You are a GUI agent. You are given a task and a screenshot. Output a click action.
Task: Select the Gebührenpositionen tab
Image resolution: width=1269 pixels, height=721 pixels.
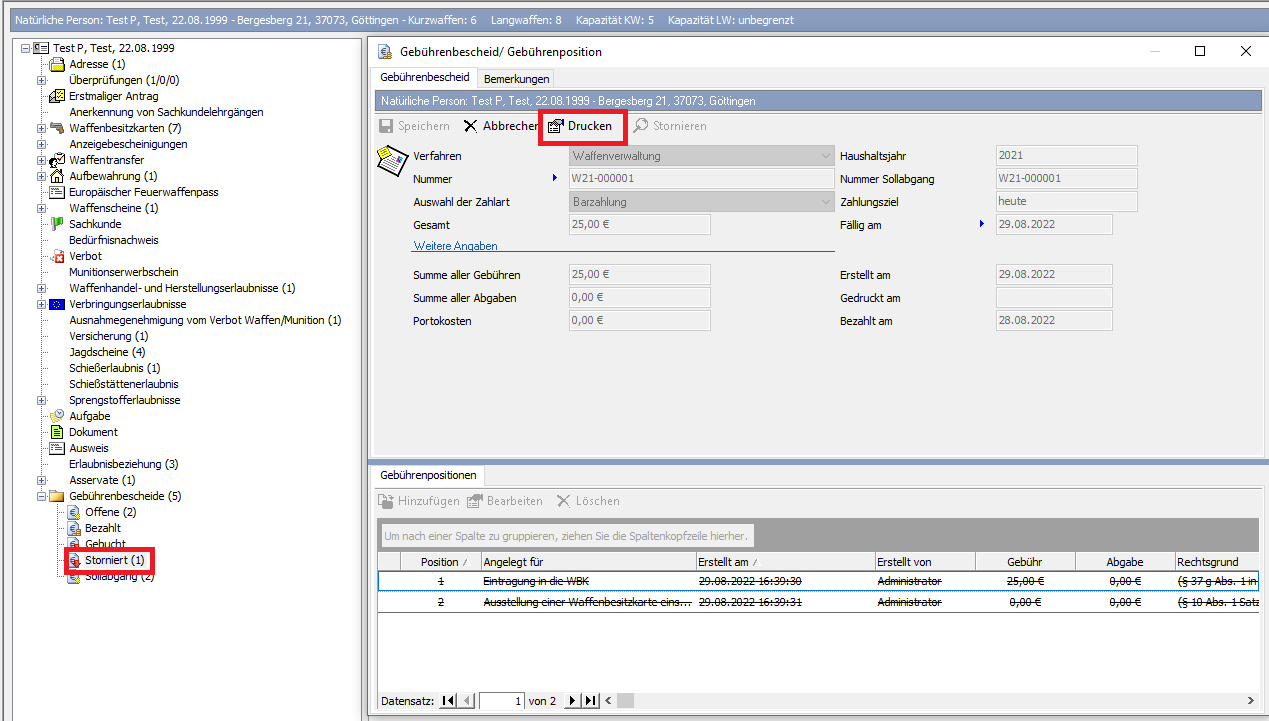coord(428,476)
